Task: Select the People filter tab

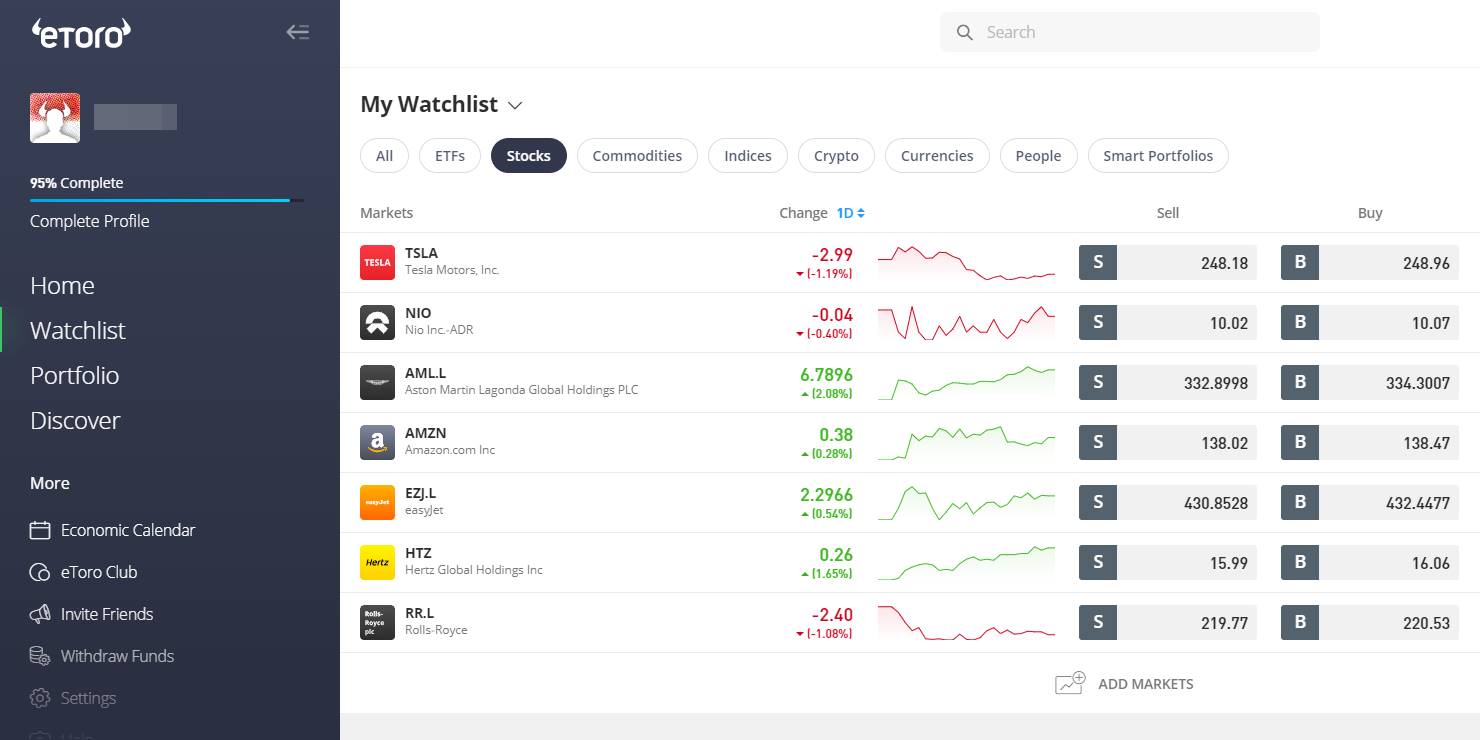Action: coord(1038,156)
